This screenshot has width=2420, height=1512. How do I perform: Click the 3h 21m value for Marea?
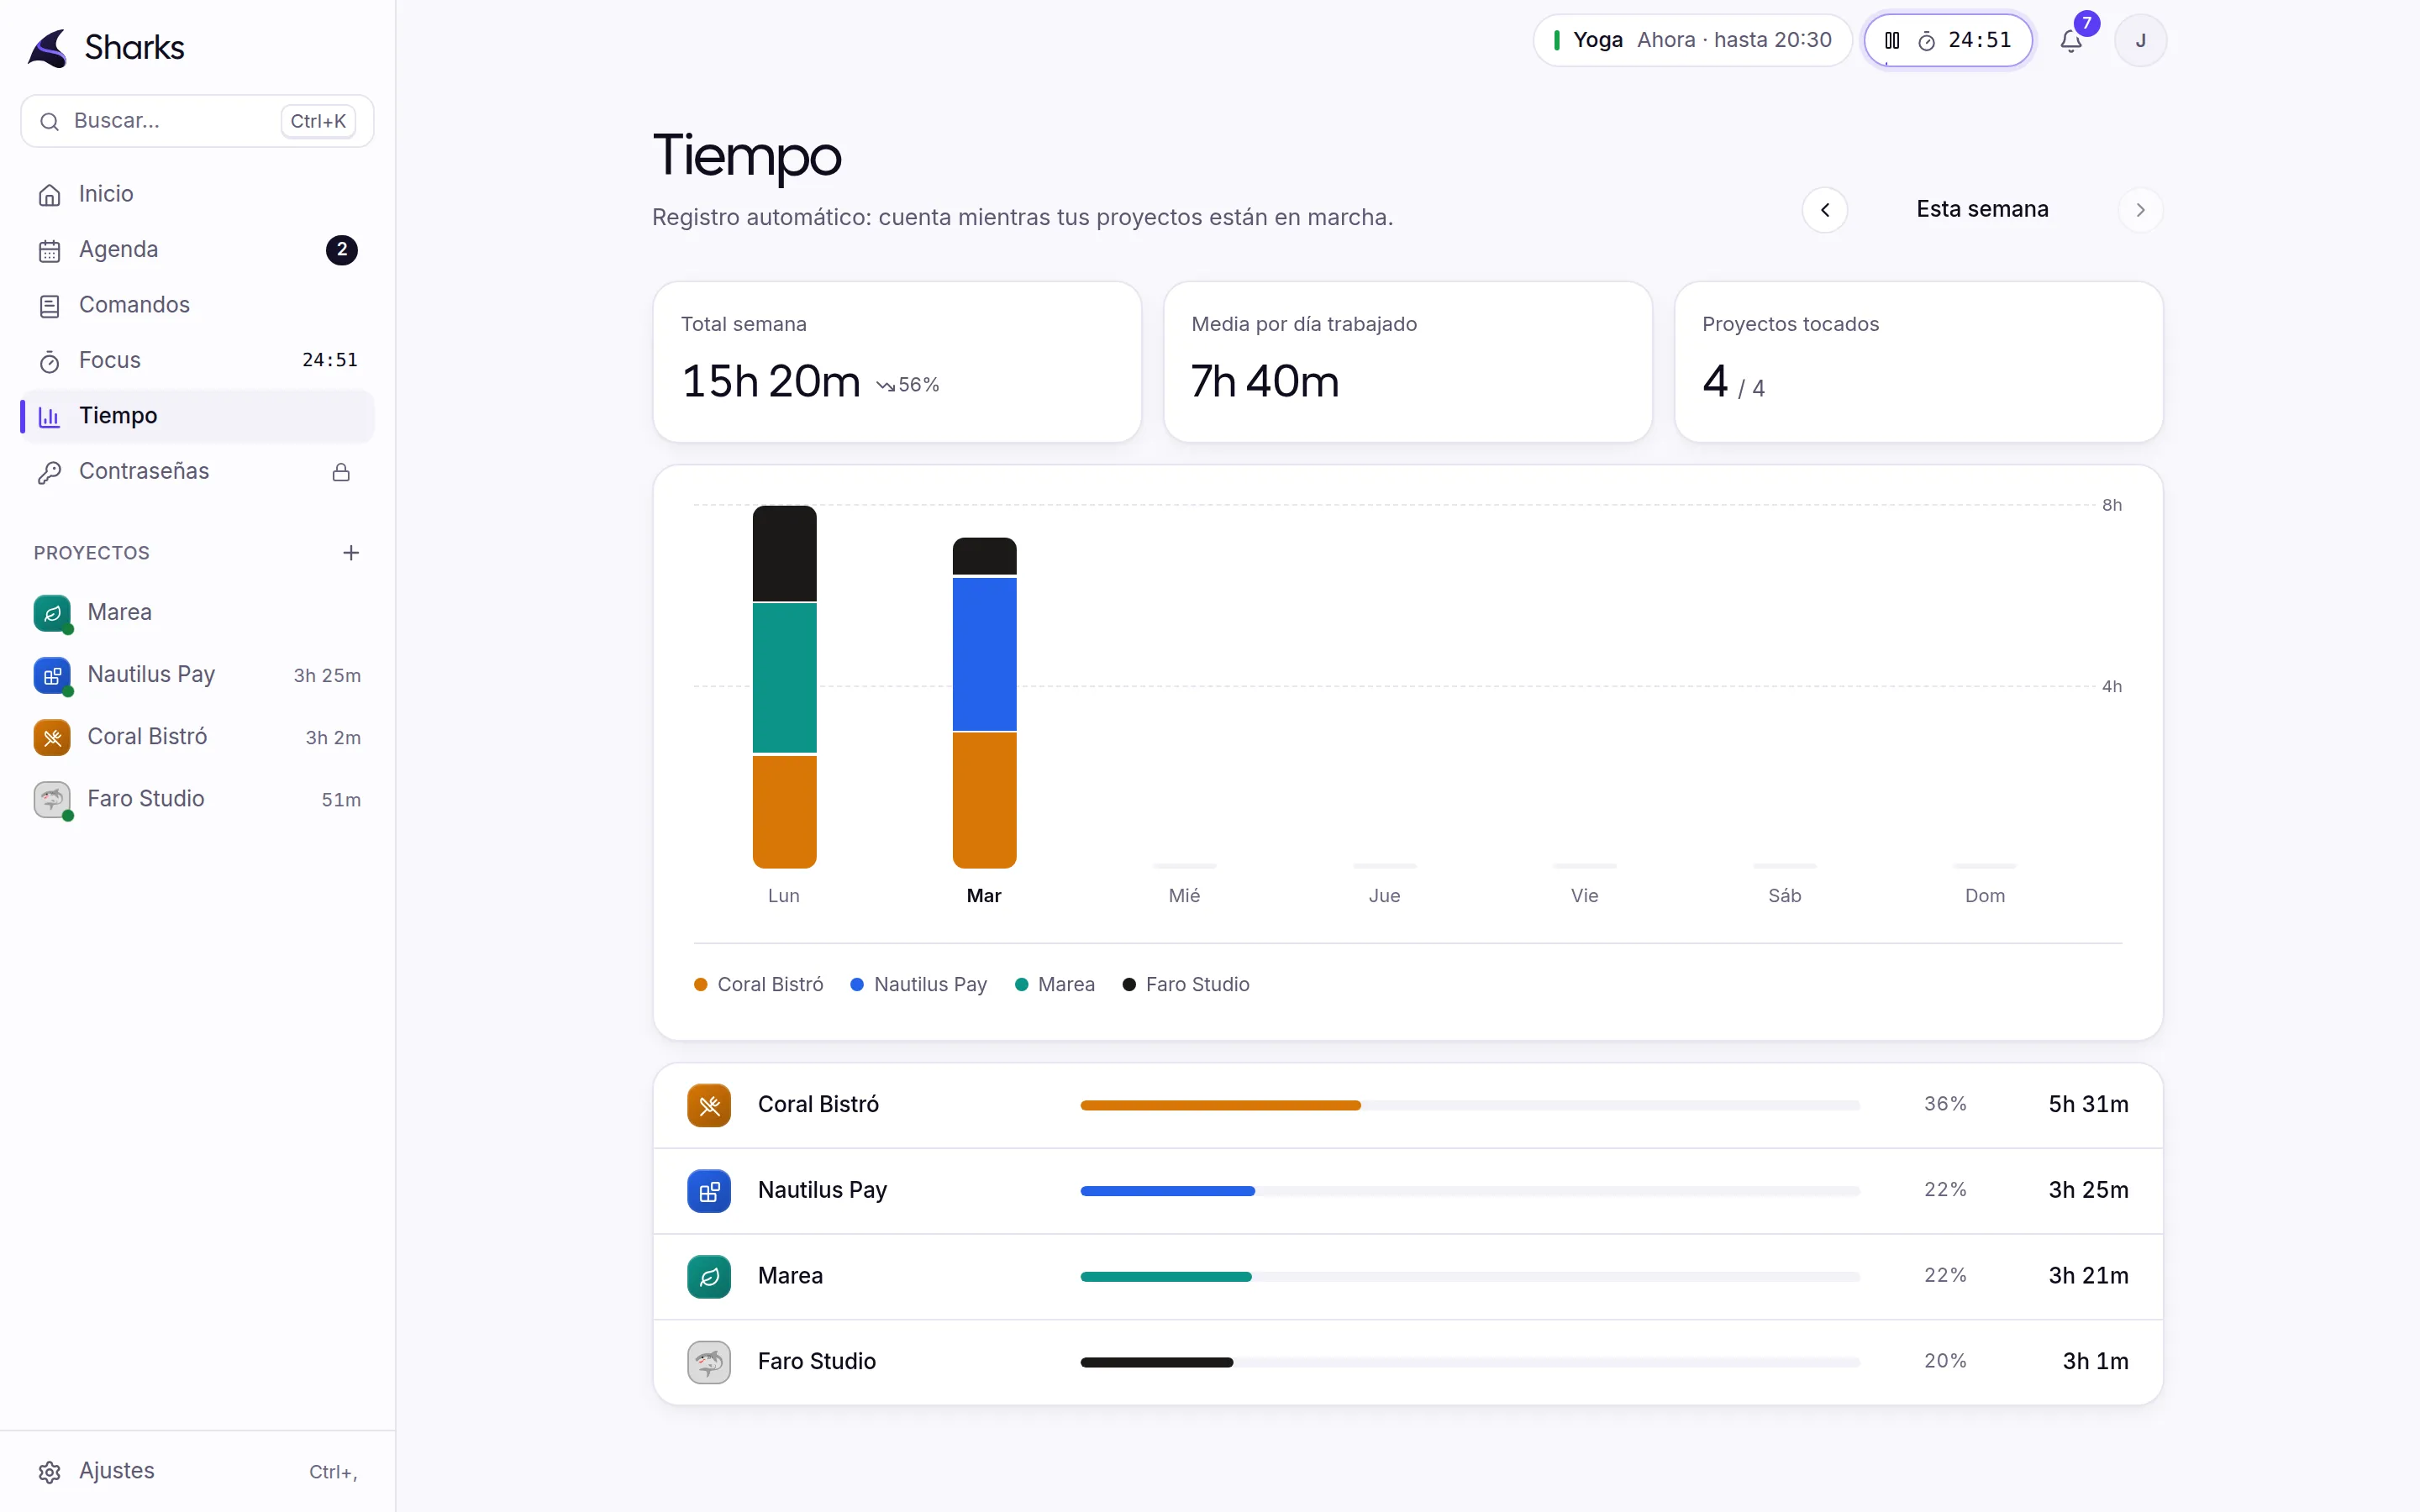click(2088, 1276)
